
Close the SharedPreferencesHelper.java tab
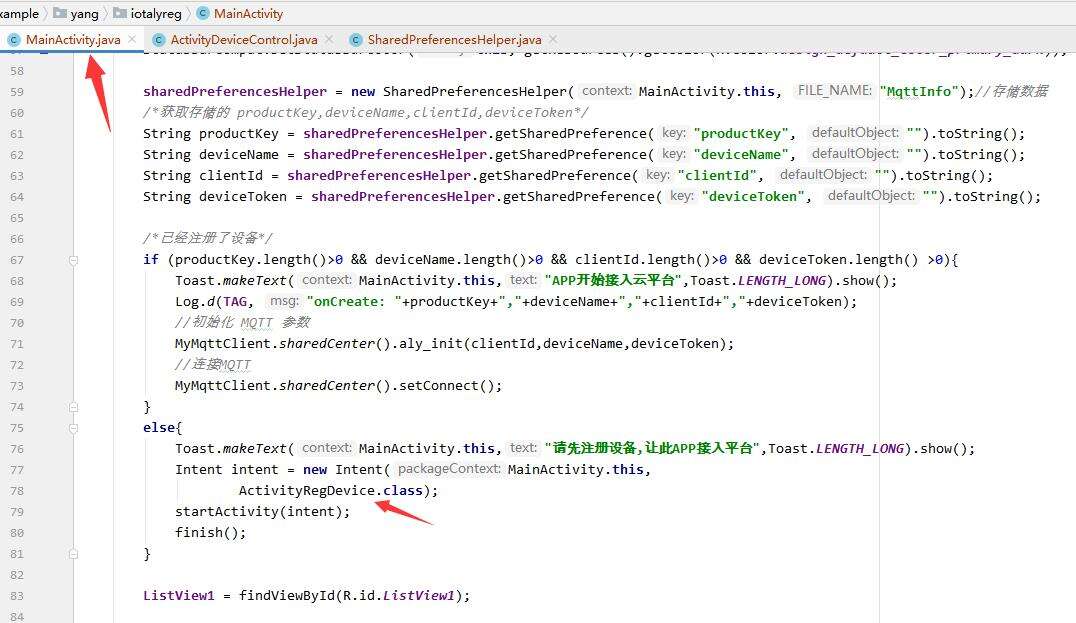point(553,40)
